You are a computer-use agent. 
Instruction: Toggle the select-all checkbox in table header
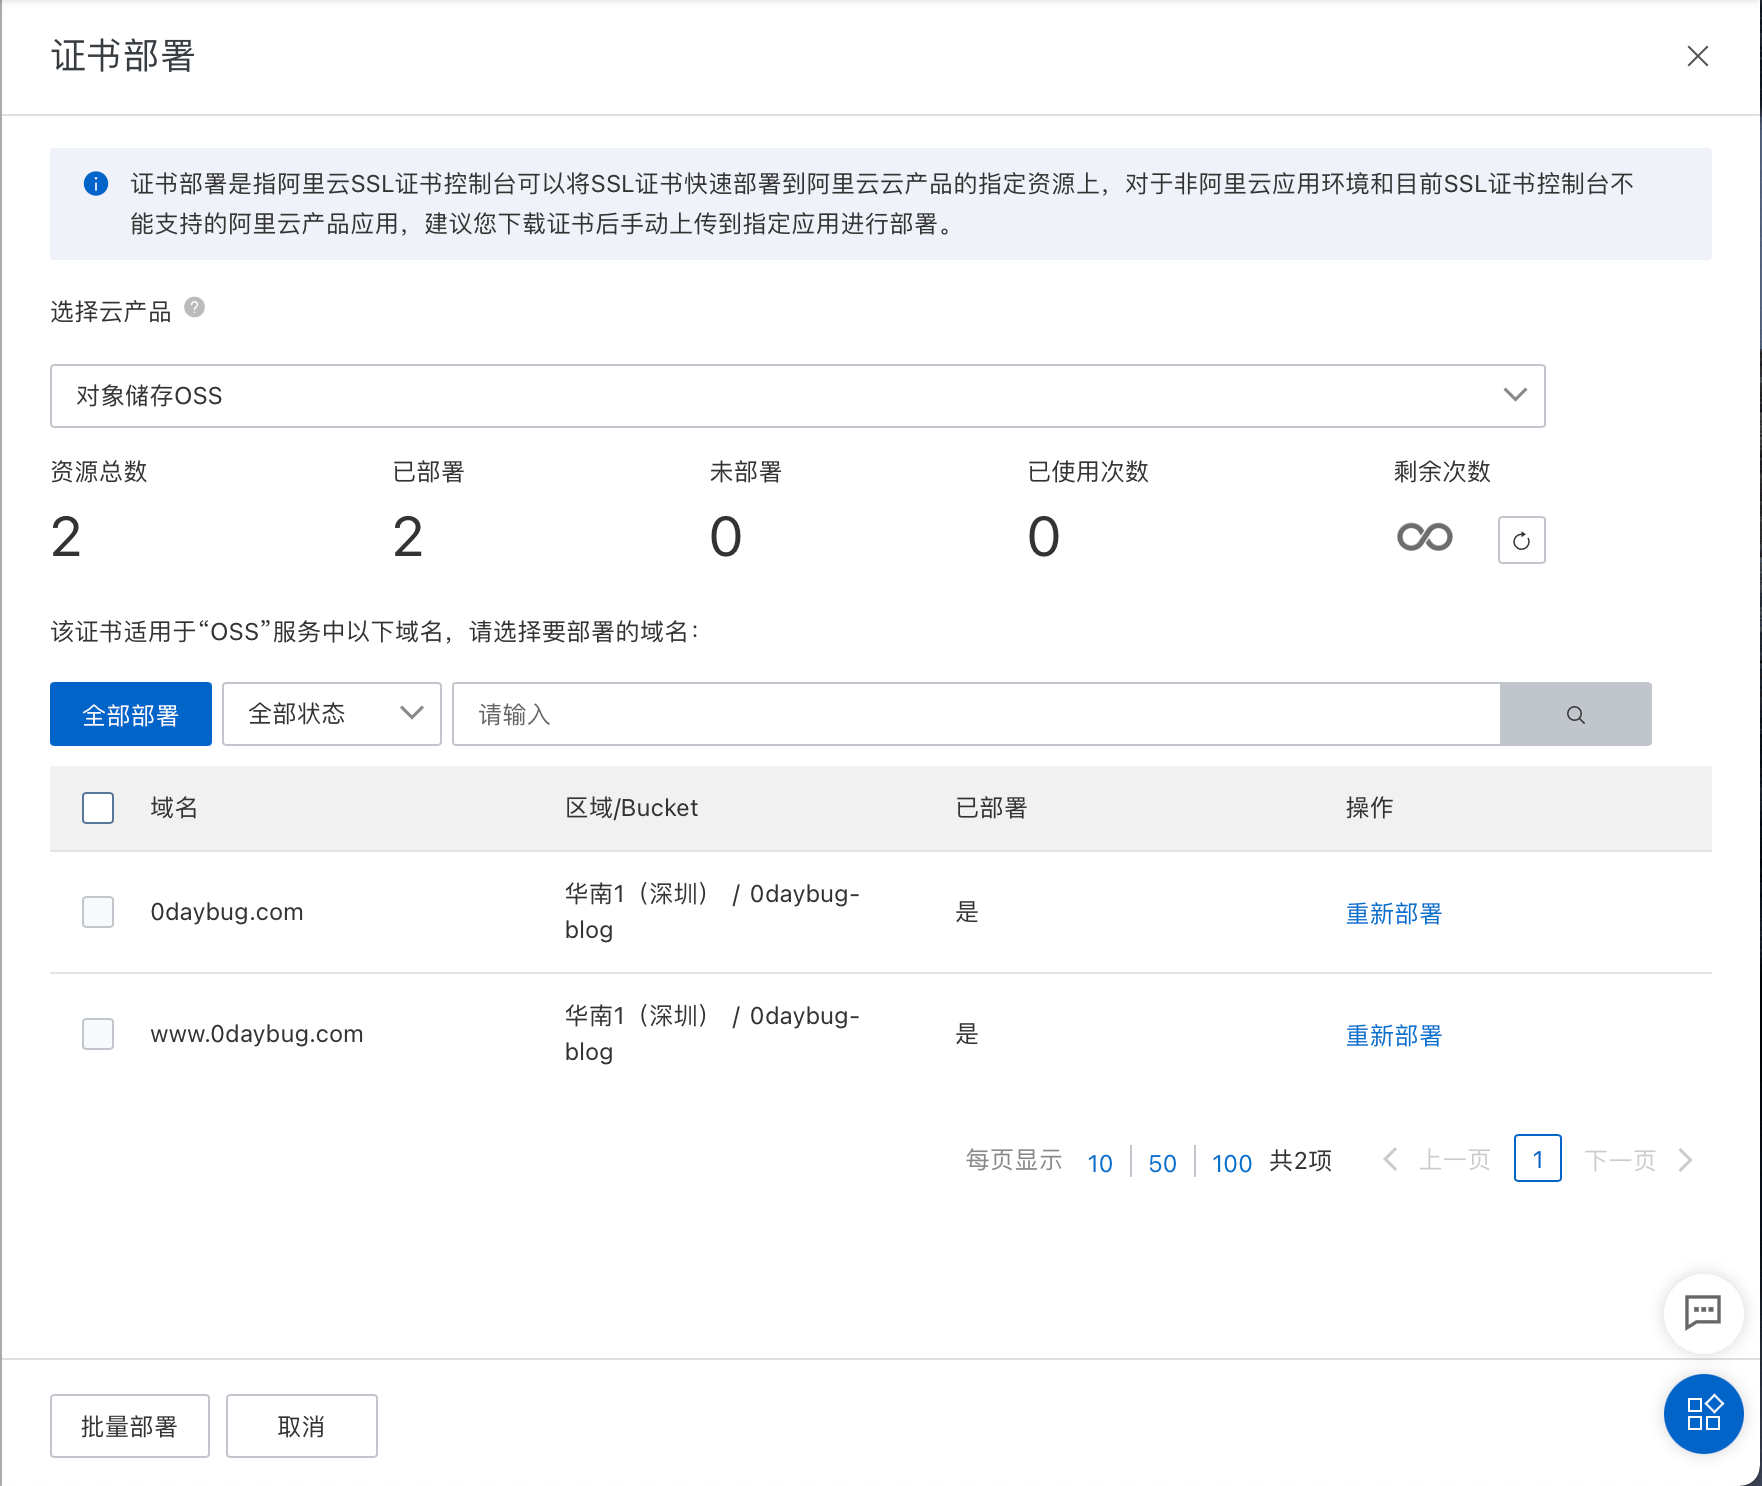98,808
